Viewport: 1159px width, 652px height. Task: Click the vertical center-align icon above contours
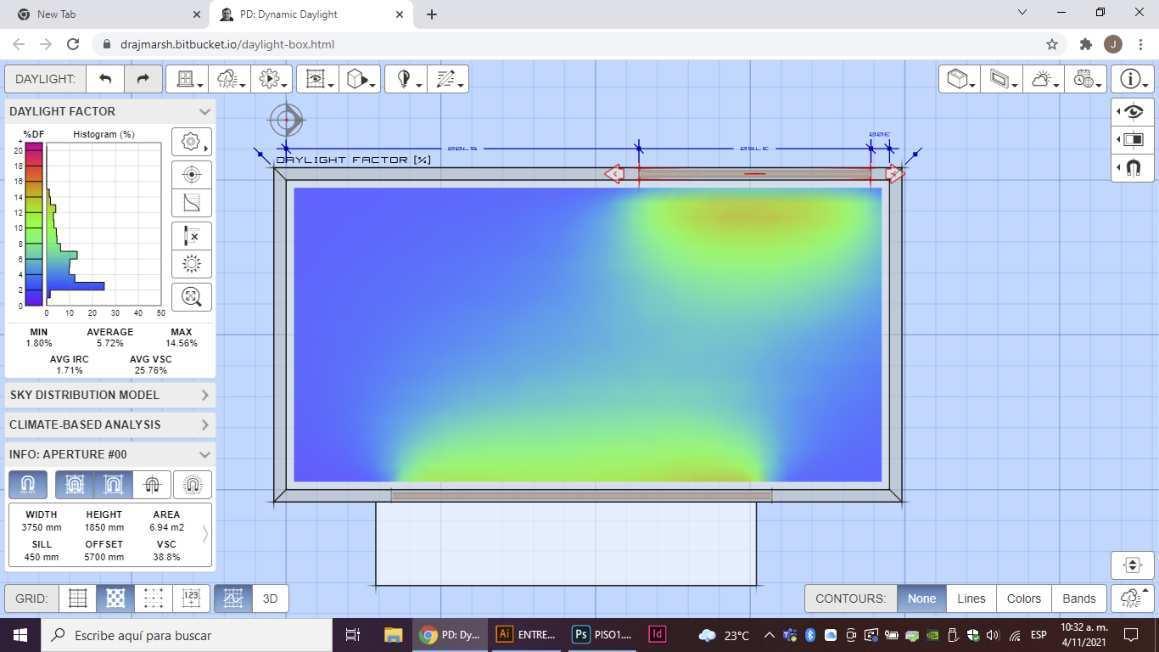tap(1132, 566)
